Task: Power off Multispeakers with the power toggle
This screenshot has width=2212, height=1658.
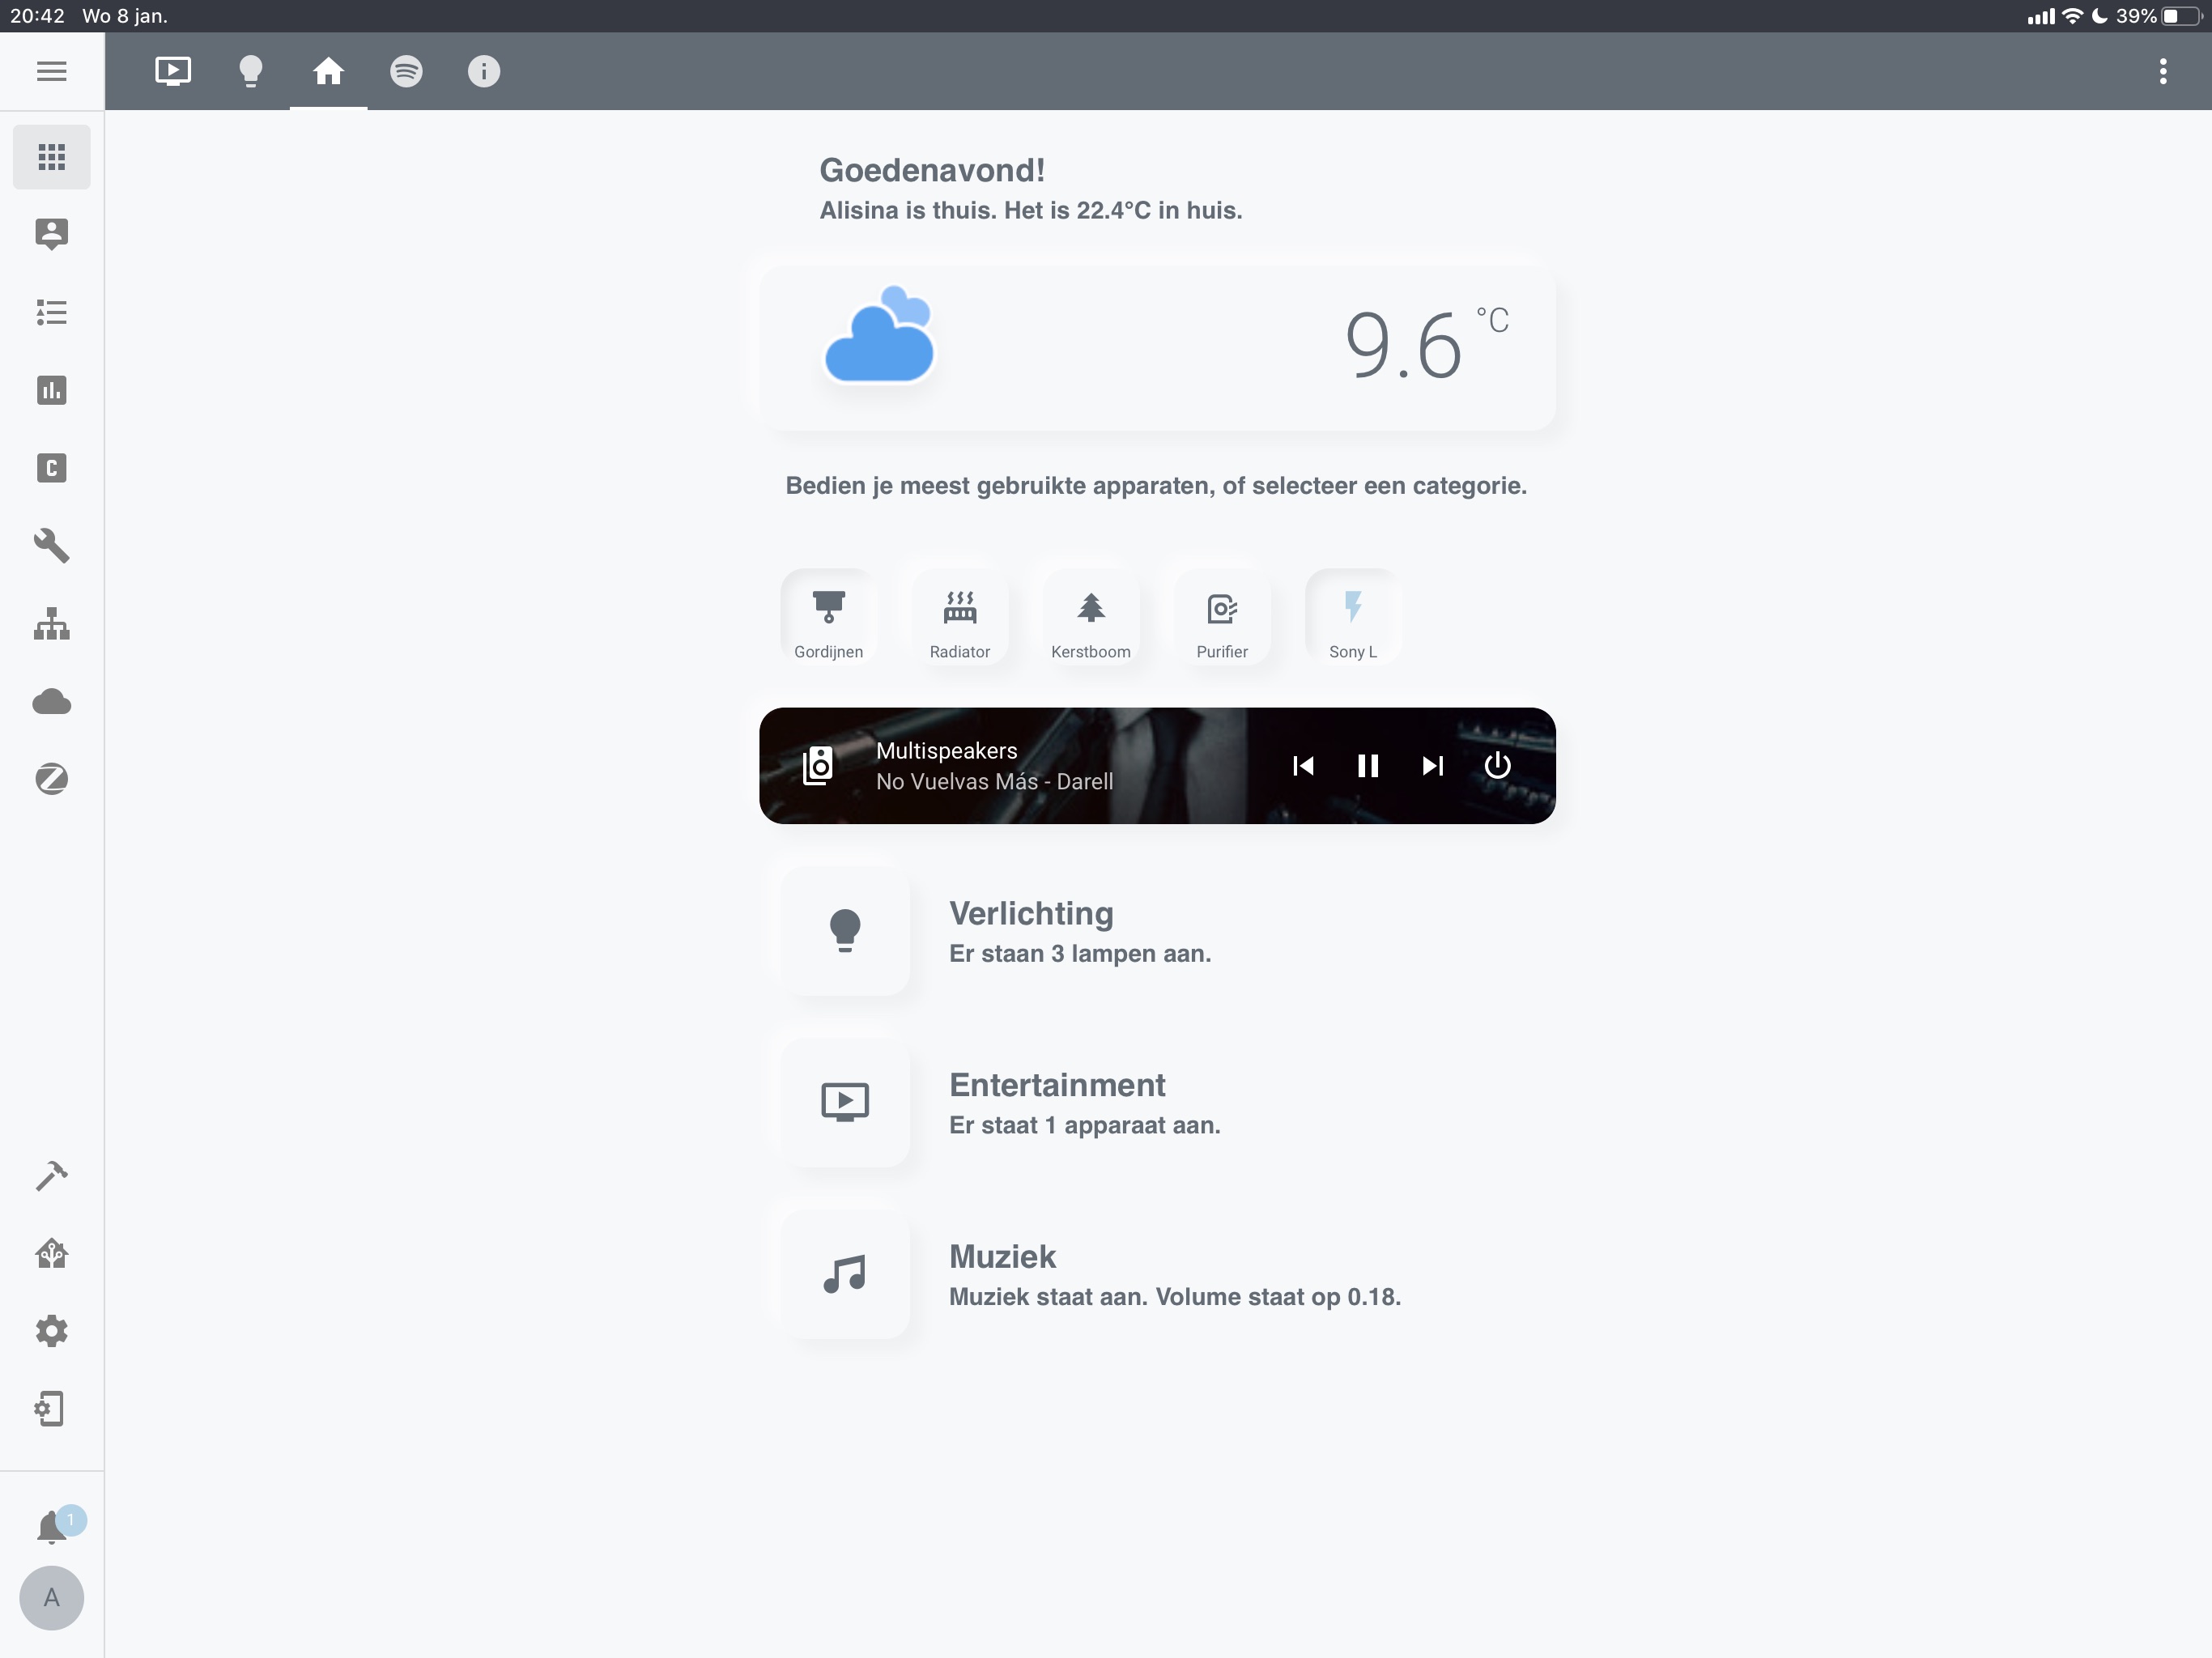Action: click(x=1497, y=766)
